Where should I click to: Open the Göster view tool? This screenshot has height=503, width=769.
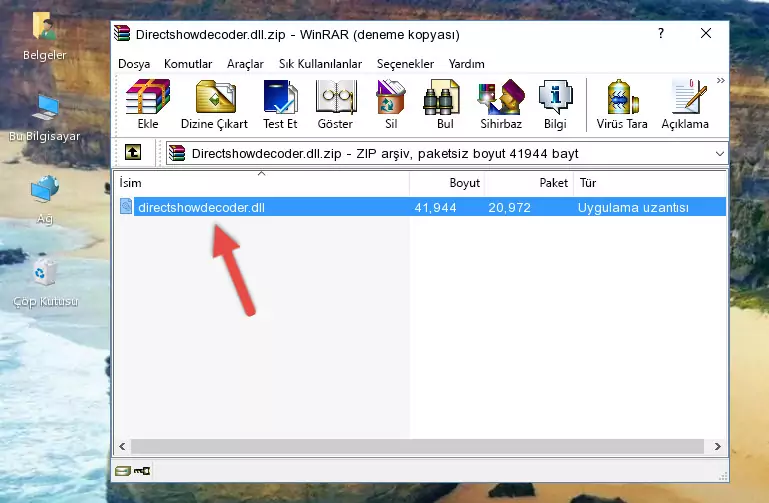pyautogui.click(x=335, y=104)
